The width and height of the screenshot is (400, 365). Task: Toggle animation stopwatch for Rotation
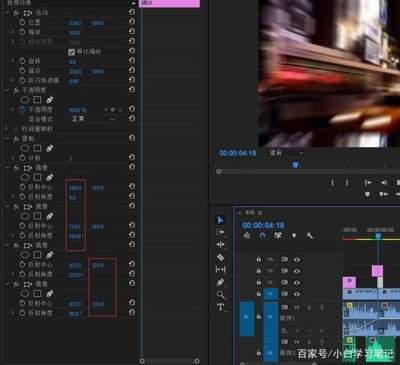(22, 61)
